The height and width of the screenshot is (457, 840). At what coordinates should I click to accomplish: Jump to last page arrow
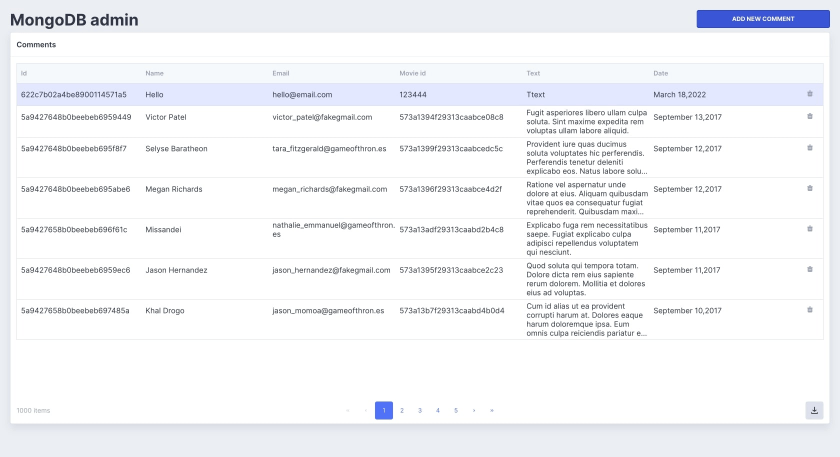(x=492, y=410)
